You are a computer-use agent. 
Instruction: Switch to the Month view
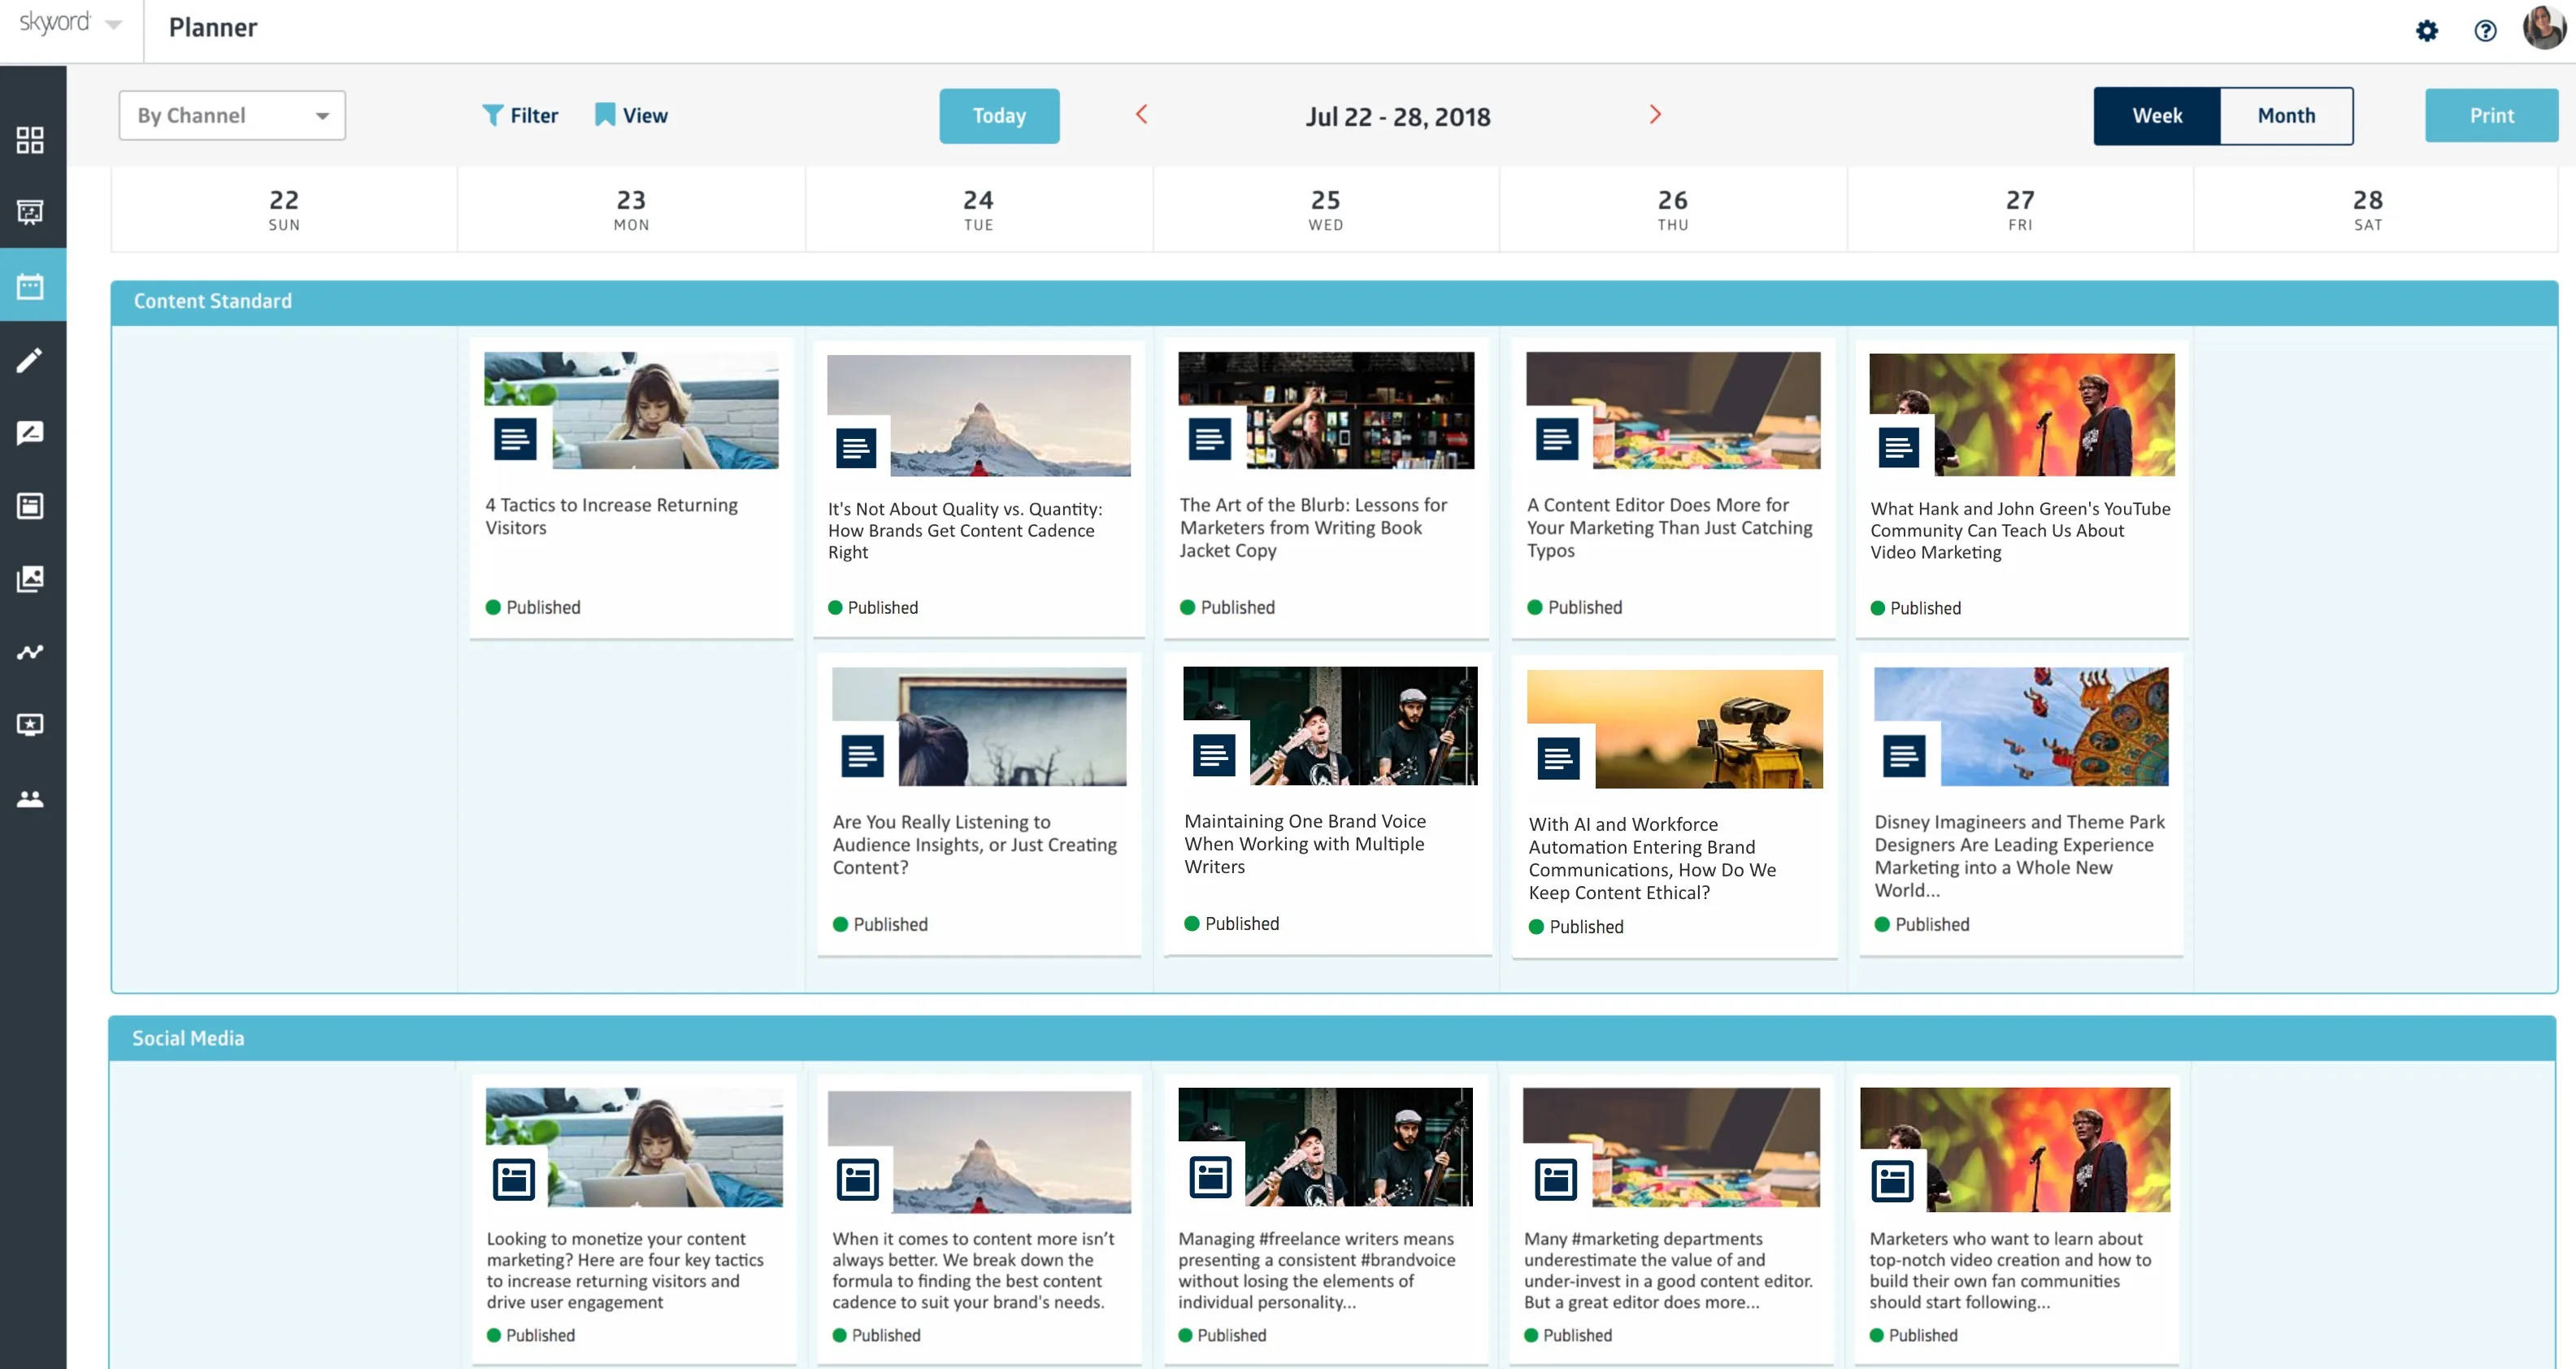point(2286,115)
